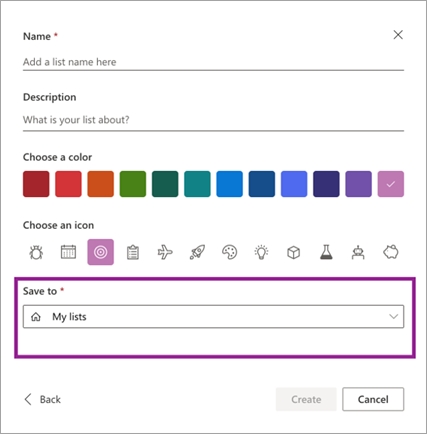Close the dialog with the X
The height and width of the screenshot is (434, 427).
(x=398, y=35)
